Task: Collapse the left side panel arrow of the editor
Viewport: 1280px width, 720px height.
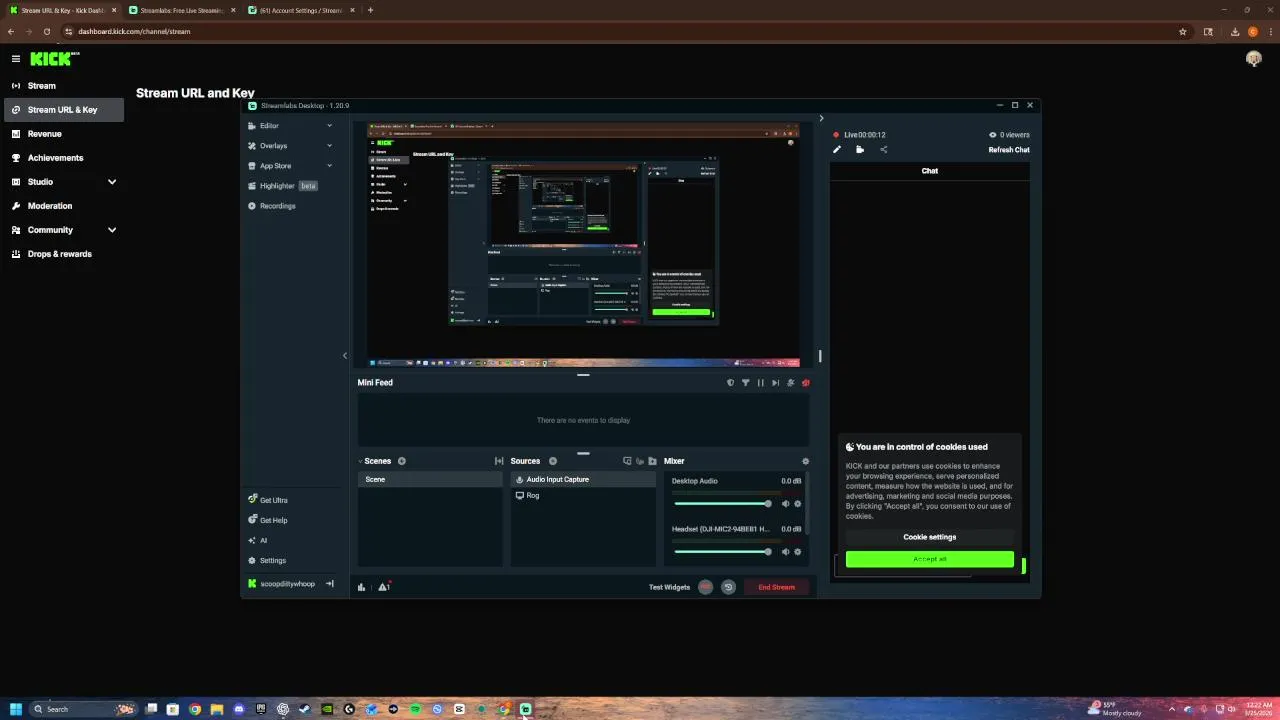Action: point(345,355)
